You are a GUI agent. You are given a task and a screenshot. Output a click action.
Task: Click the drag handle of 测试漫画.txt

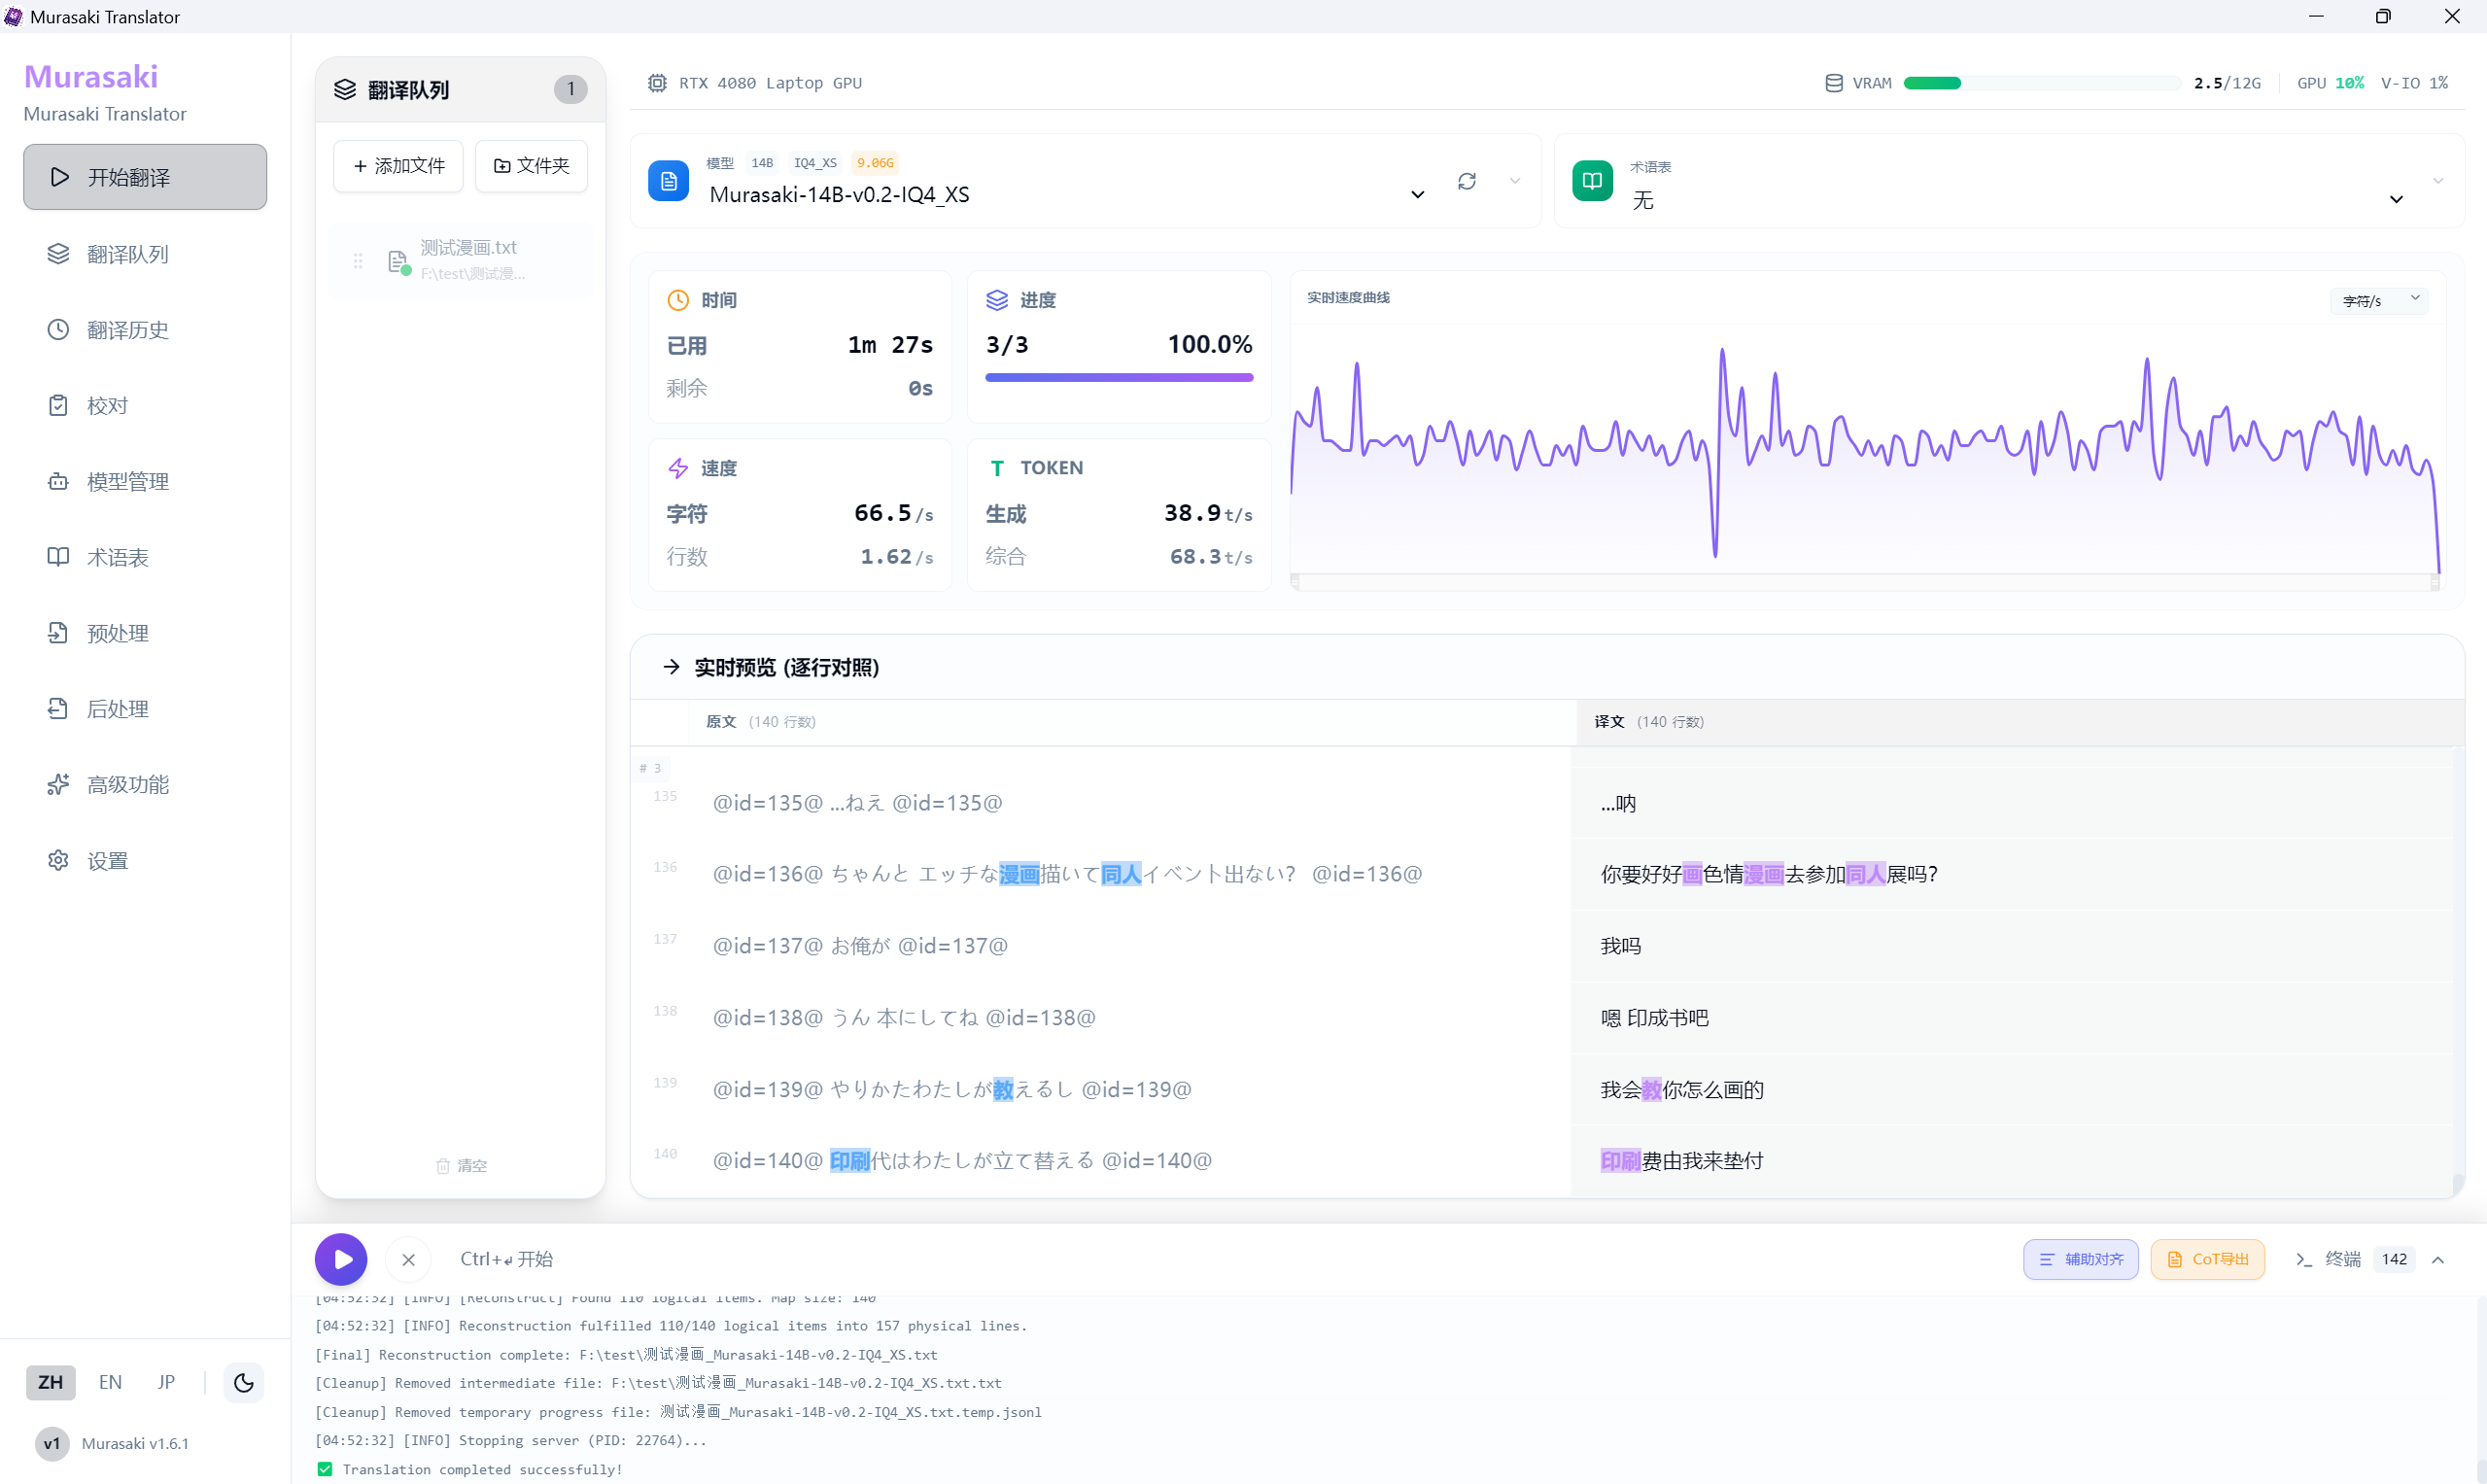coord(358,261)
